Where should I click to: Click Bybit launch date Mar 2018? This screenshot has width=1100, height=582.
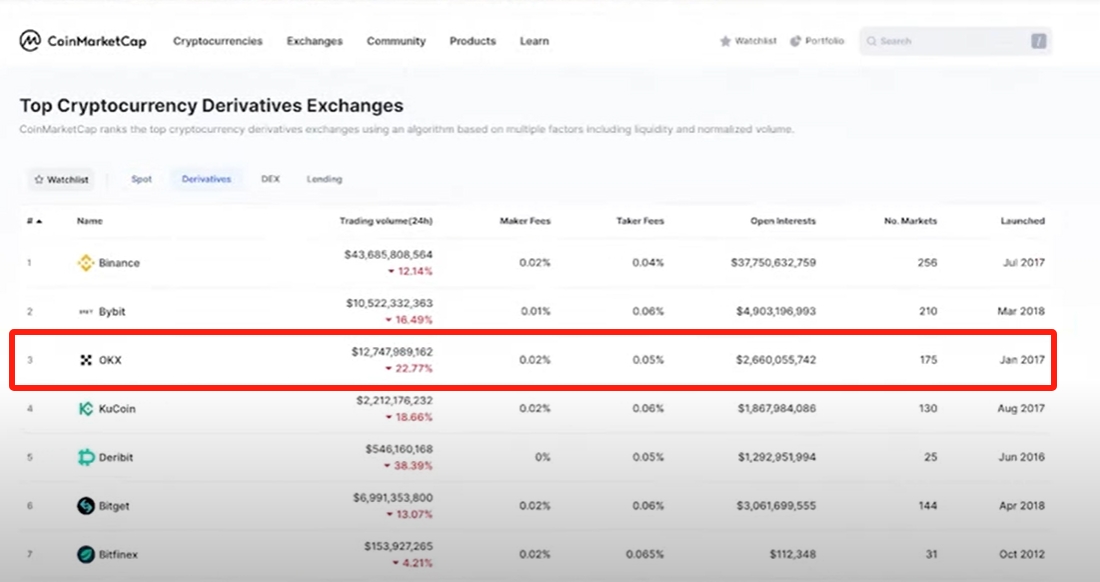coord(1021,311)
